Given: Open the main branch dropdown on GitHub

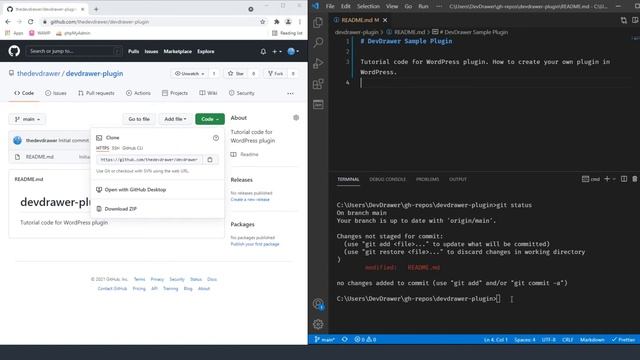Looking at the screenshot, I should point(27,119).
